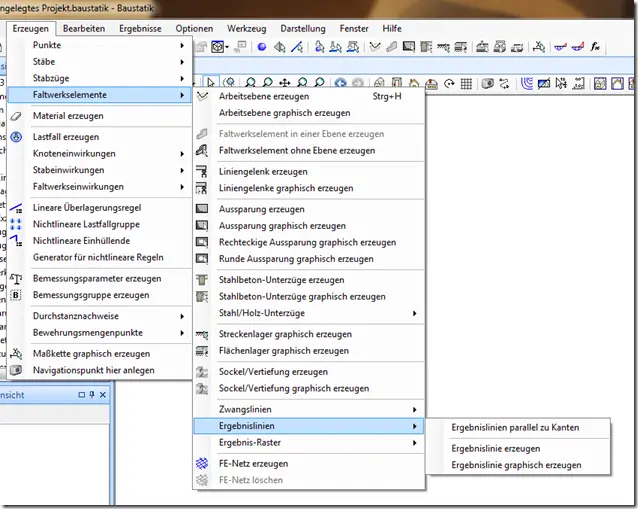Open the Werkzeug menu
The image size is (638, 509).
click(x=247, y=28)
